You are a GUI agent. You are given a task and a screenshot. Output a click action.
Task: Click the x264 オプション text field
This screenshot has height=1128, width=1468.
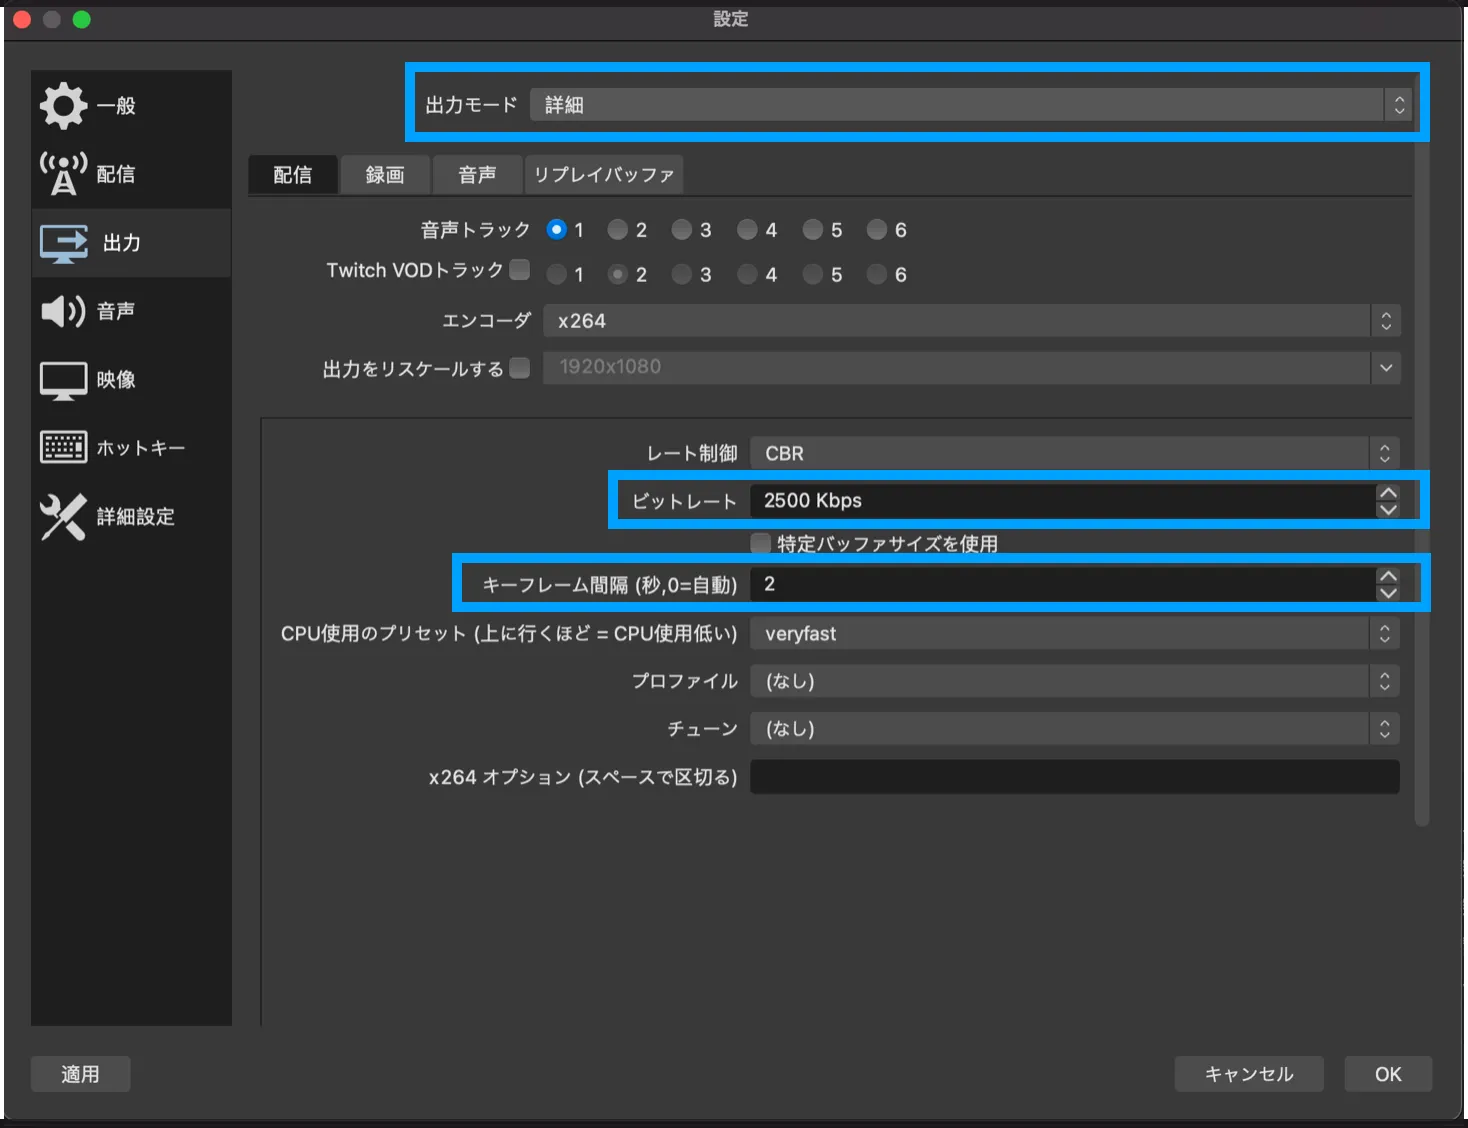1075,777
